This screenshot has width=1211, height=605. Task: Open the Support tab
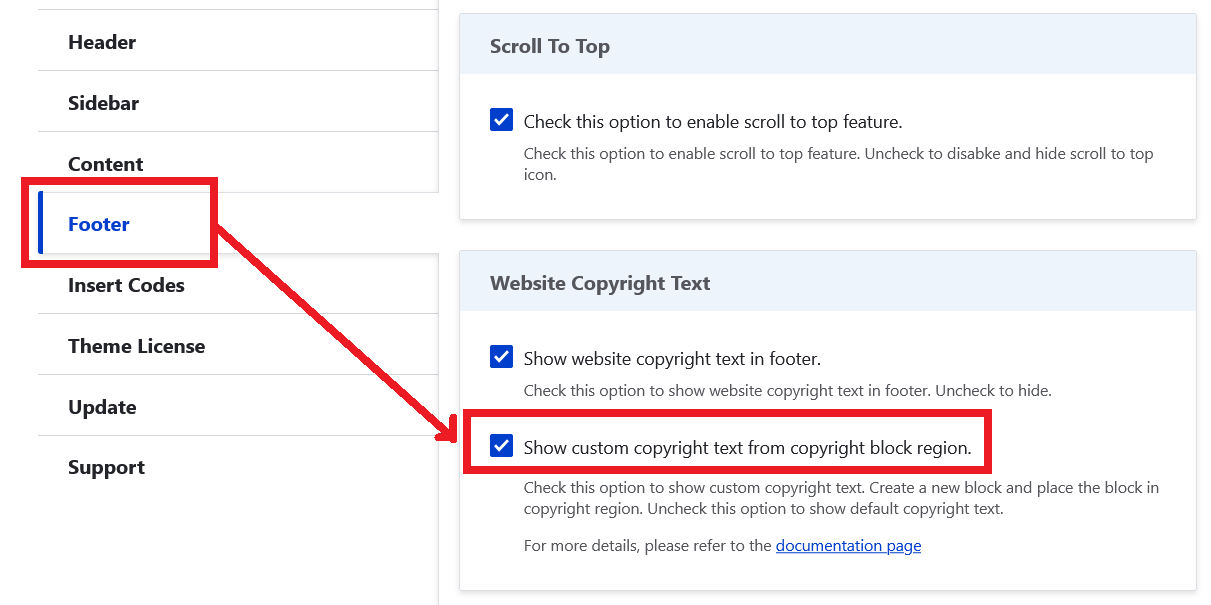[x=106, y=466]
